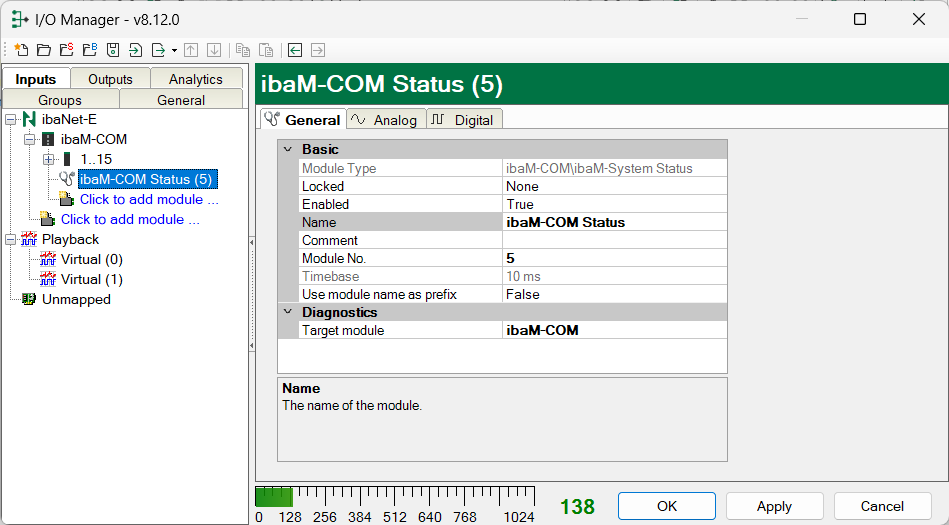Image resolution: width=949 pixels, height=525 pixels.
Task: Collapse the Diagnostics property section
Action: (x=288, y=312)
